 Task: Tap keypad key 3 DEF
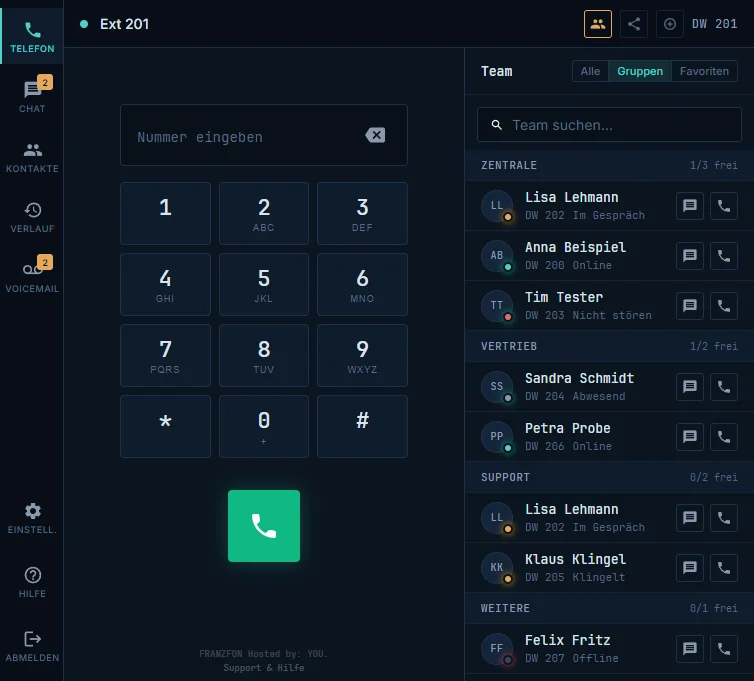tap(363, 214)
